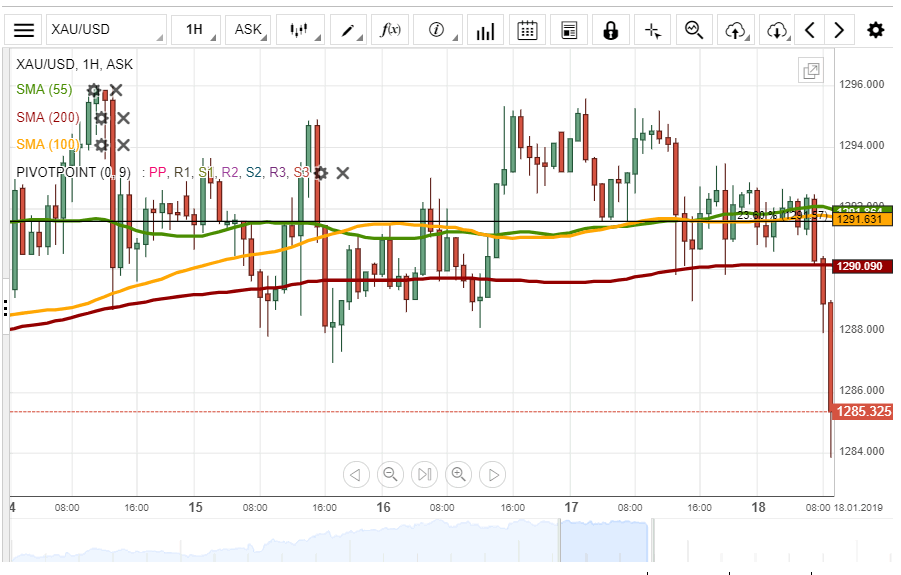901x575 pixels.
Task: Open the info icon dropdown
Action: coord(437,30)
